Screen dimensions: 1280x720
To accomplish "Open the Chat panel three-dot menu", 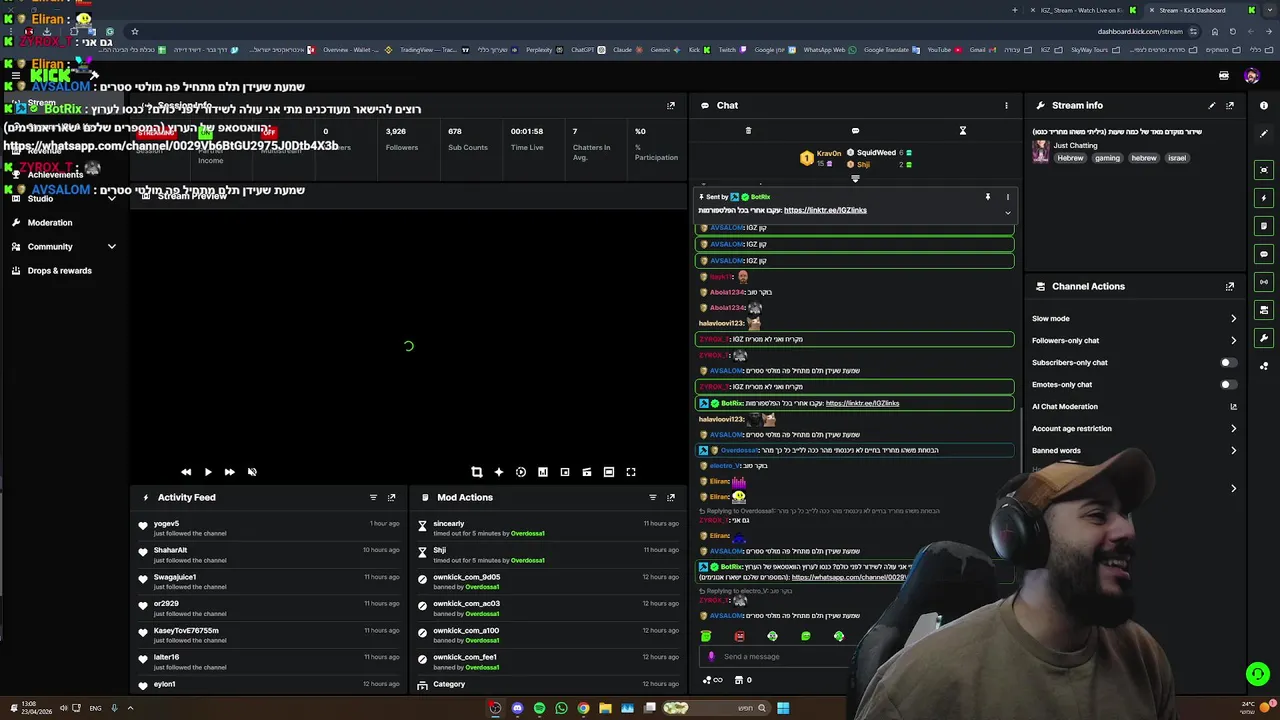I will 1006,105.
